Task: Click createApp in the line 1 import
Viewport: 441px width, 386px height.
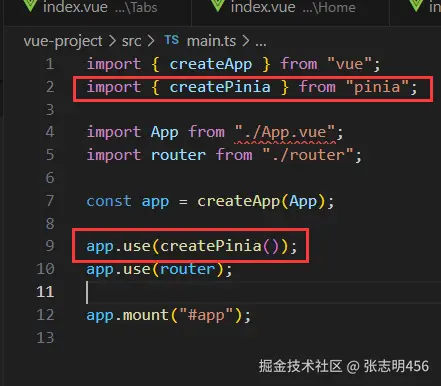Action: click(211, 64)
